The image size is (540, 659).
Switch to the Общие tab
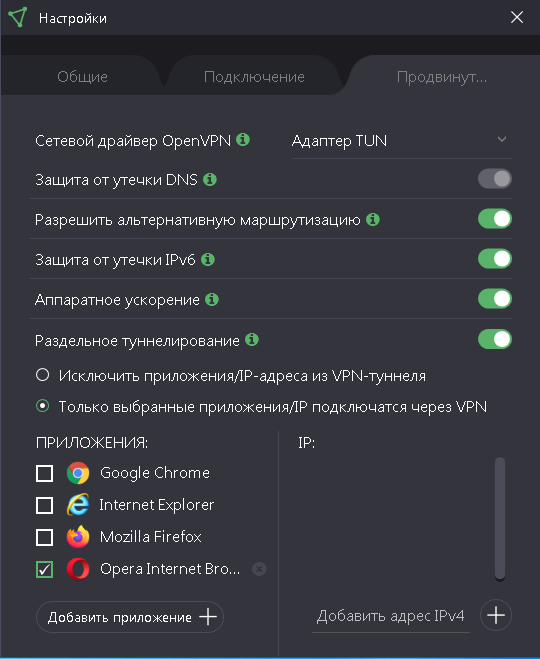[82, 76]
